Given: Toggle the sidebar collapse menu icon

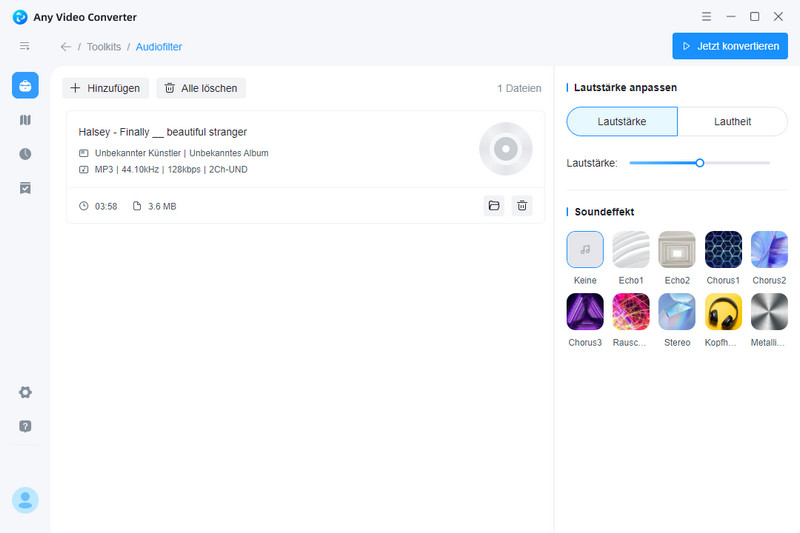Looking at the screenshot, I should [24, 46].
